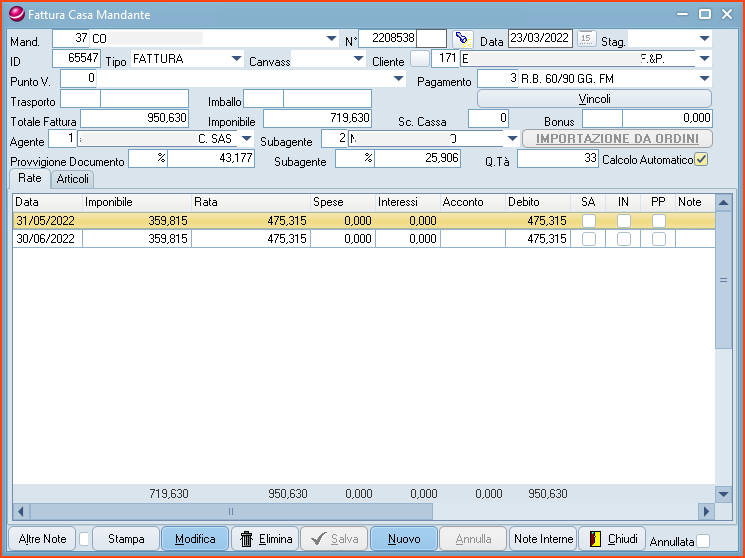Click Importazione da Ordini button
The width and height of the screenshot is (745, 558).
[x=617, y=139]
